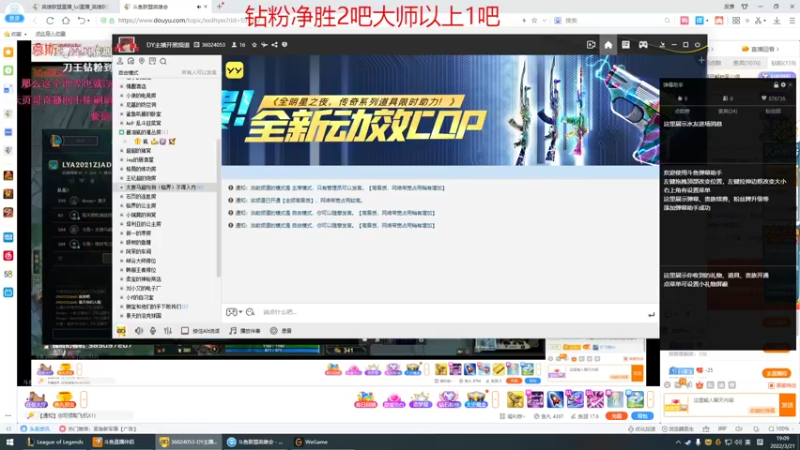
Task: Open WeGame from the taskbar
Action: [x=311, y=442]
